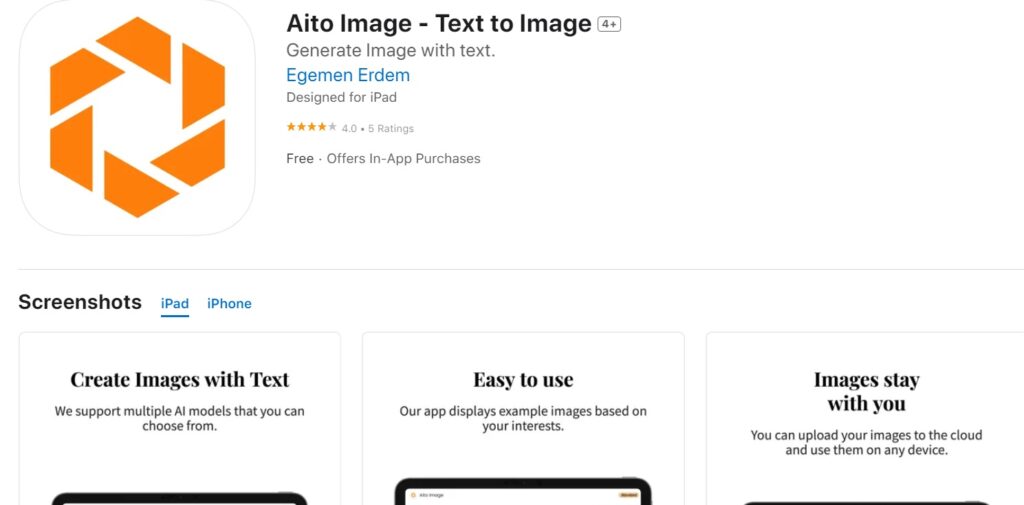The width and height of the screenshot is (1024, 505).
Task: Open the Easy to use screenshot
Action: (x=523, y=419)
